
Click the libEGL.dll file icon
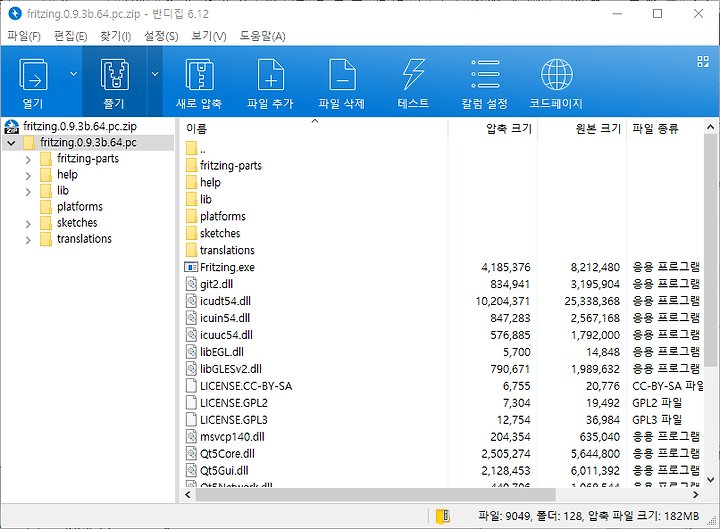pyautogui.click(x=191, y=352)
